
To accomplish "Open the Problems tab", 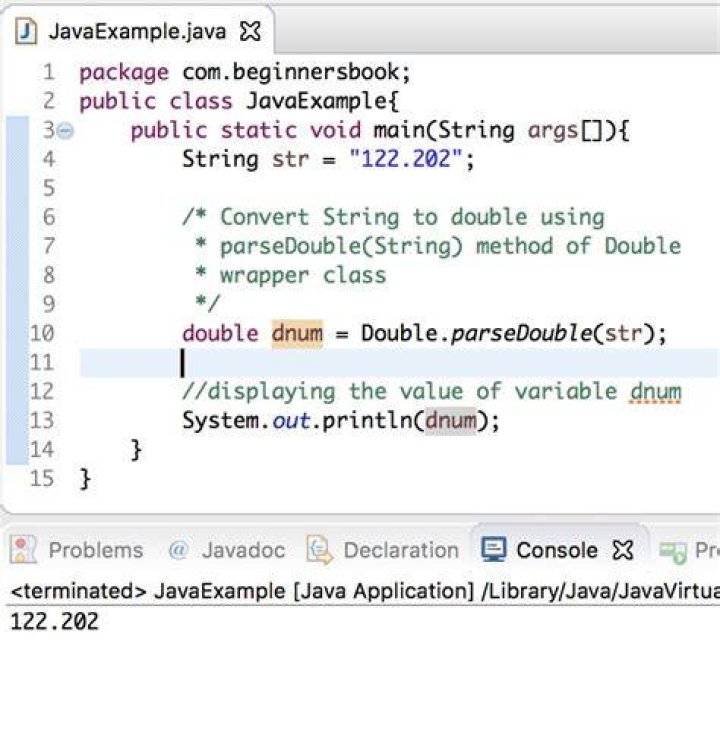I will (77, 550).
